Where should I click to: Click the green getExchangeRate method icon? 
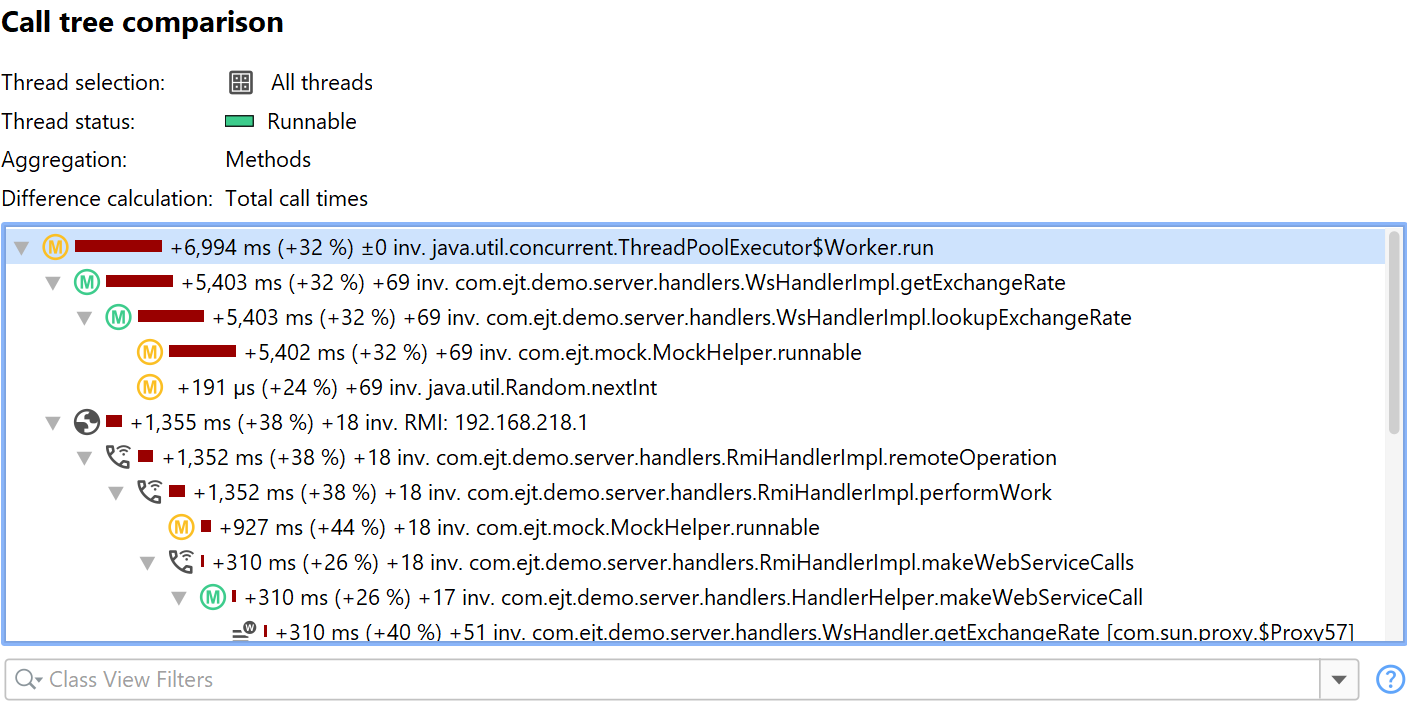tap(87, 283)
